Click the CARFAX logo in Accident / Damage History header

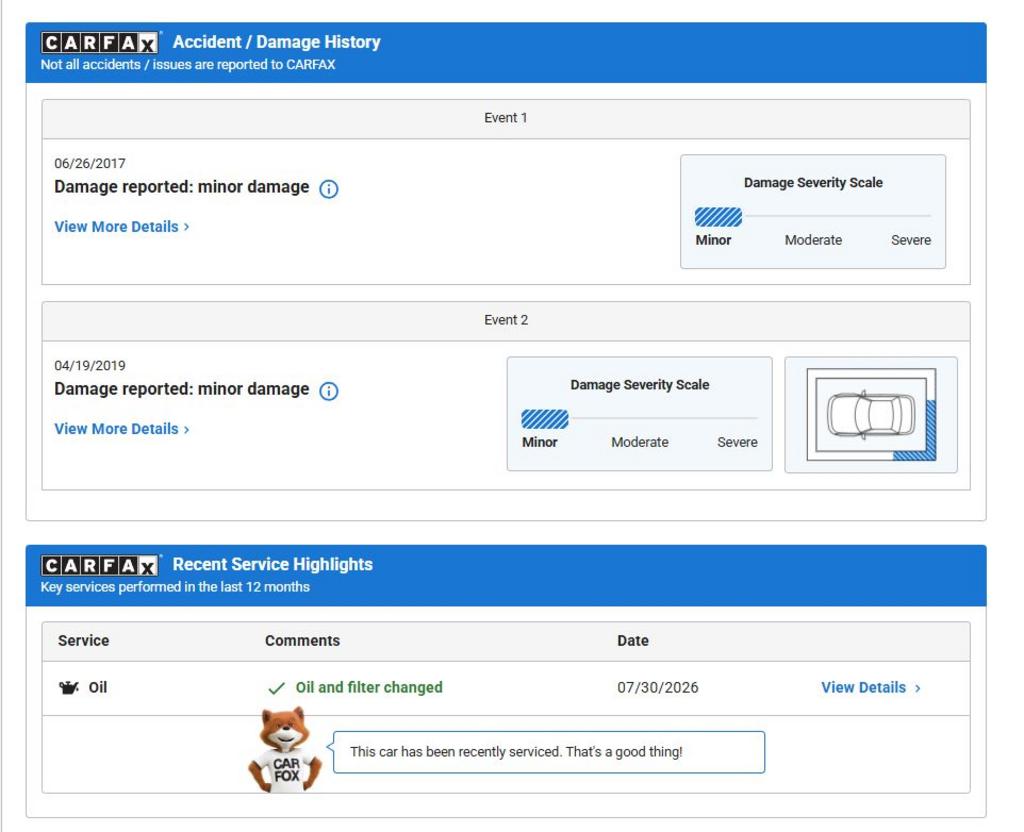coord(100,43)
